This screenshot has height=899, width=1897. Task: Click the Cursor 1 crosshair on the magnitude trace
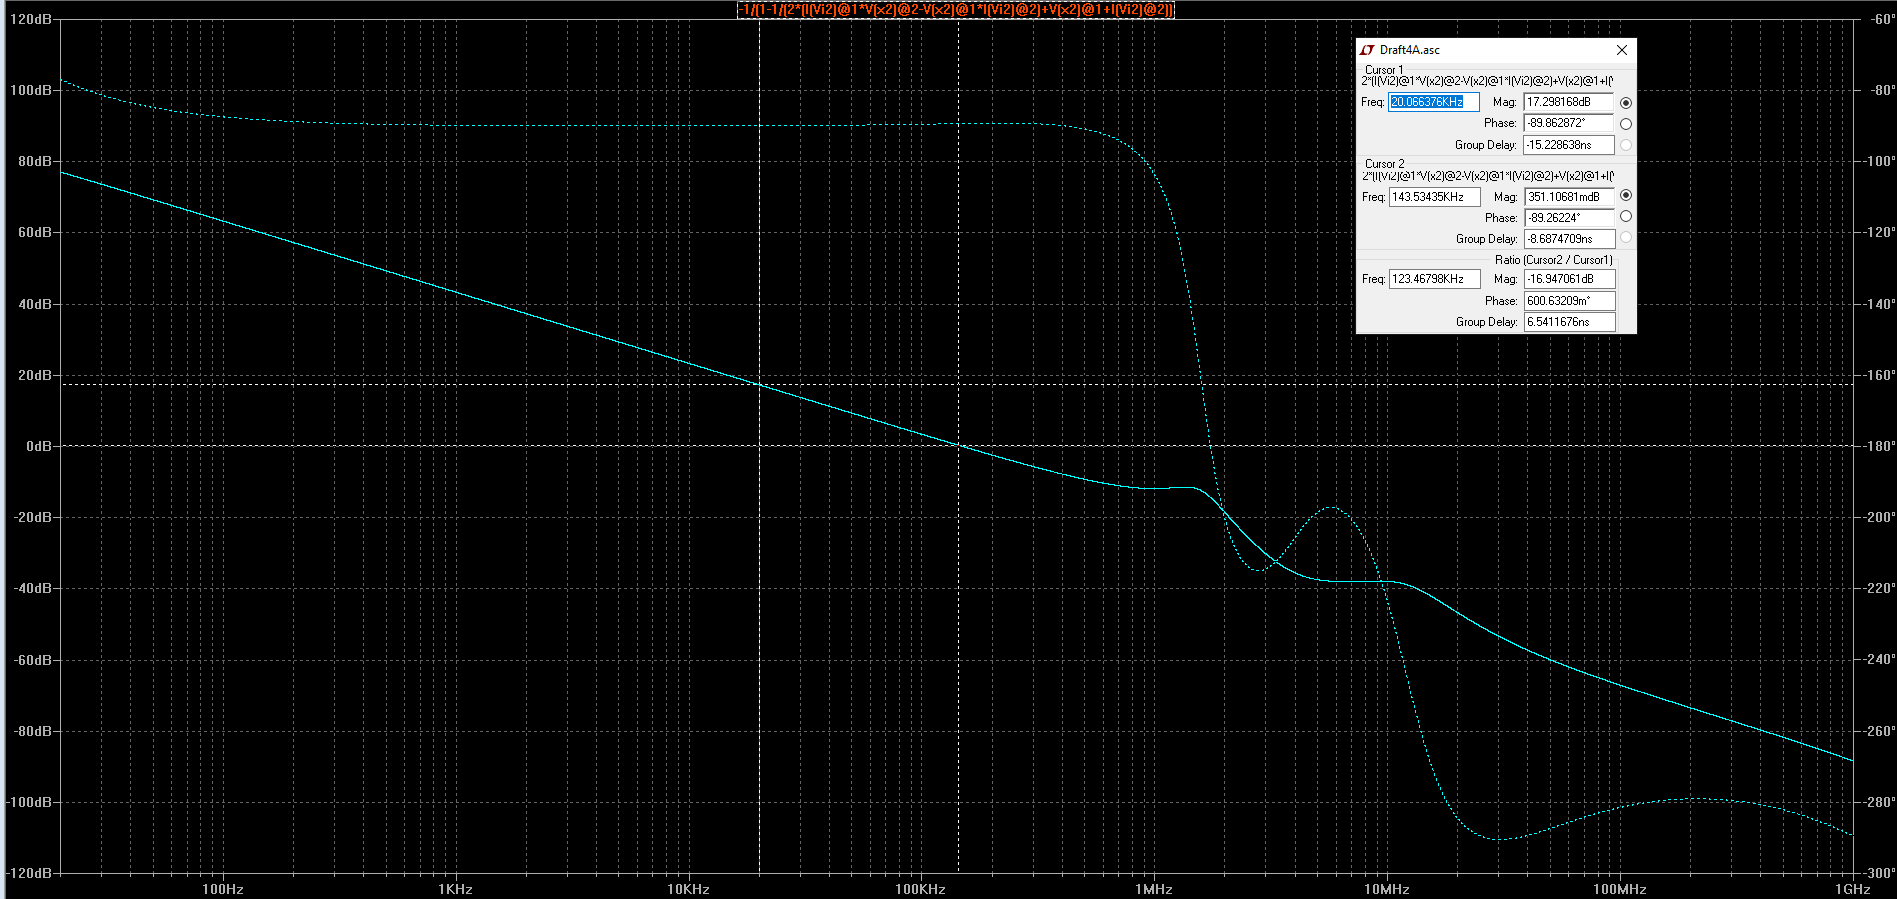(759, 385)
